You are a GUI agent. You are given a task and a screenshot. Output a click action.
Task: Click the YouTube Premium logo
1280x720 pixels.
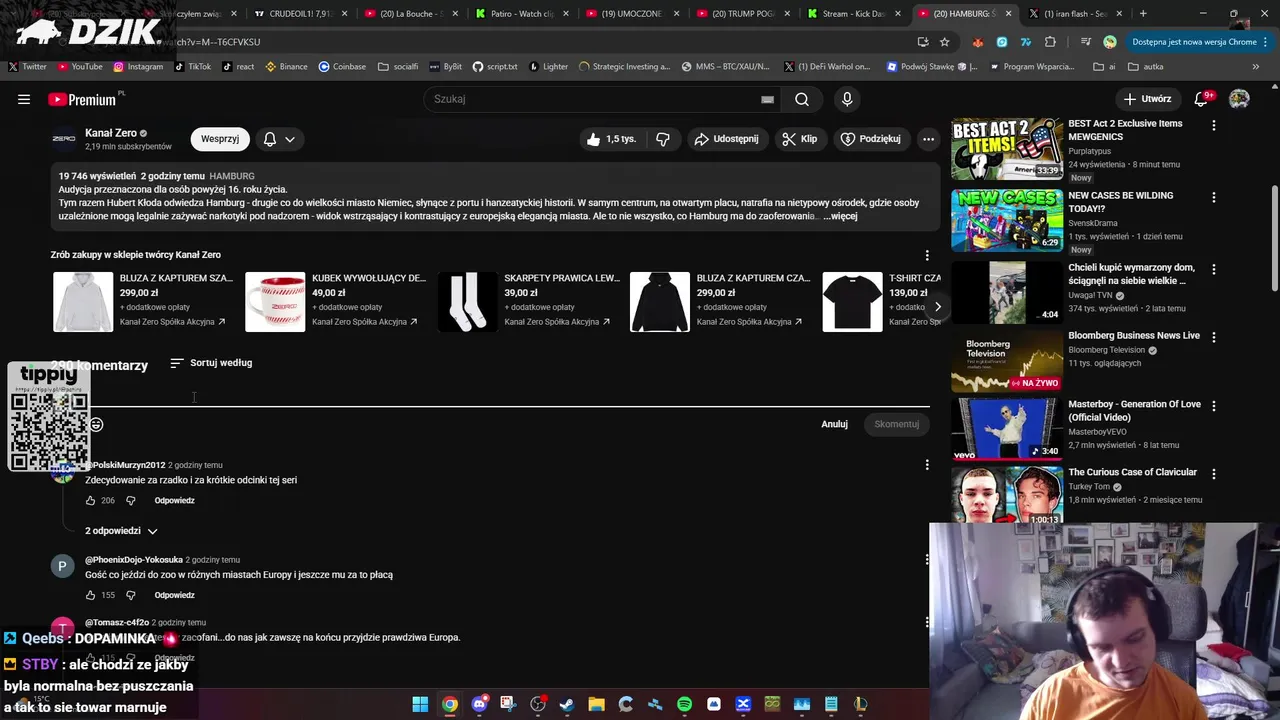tap(82, 99)
